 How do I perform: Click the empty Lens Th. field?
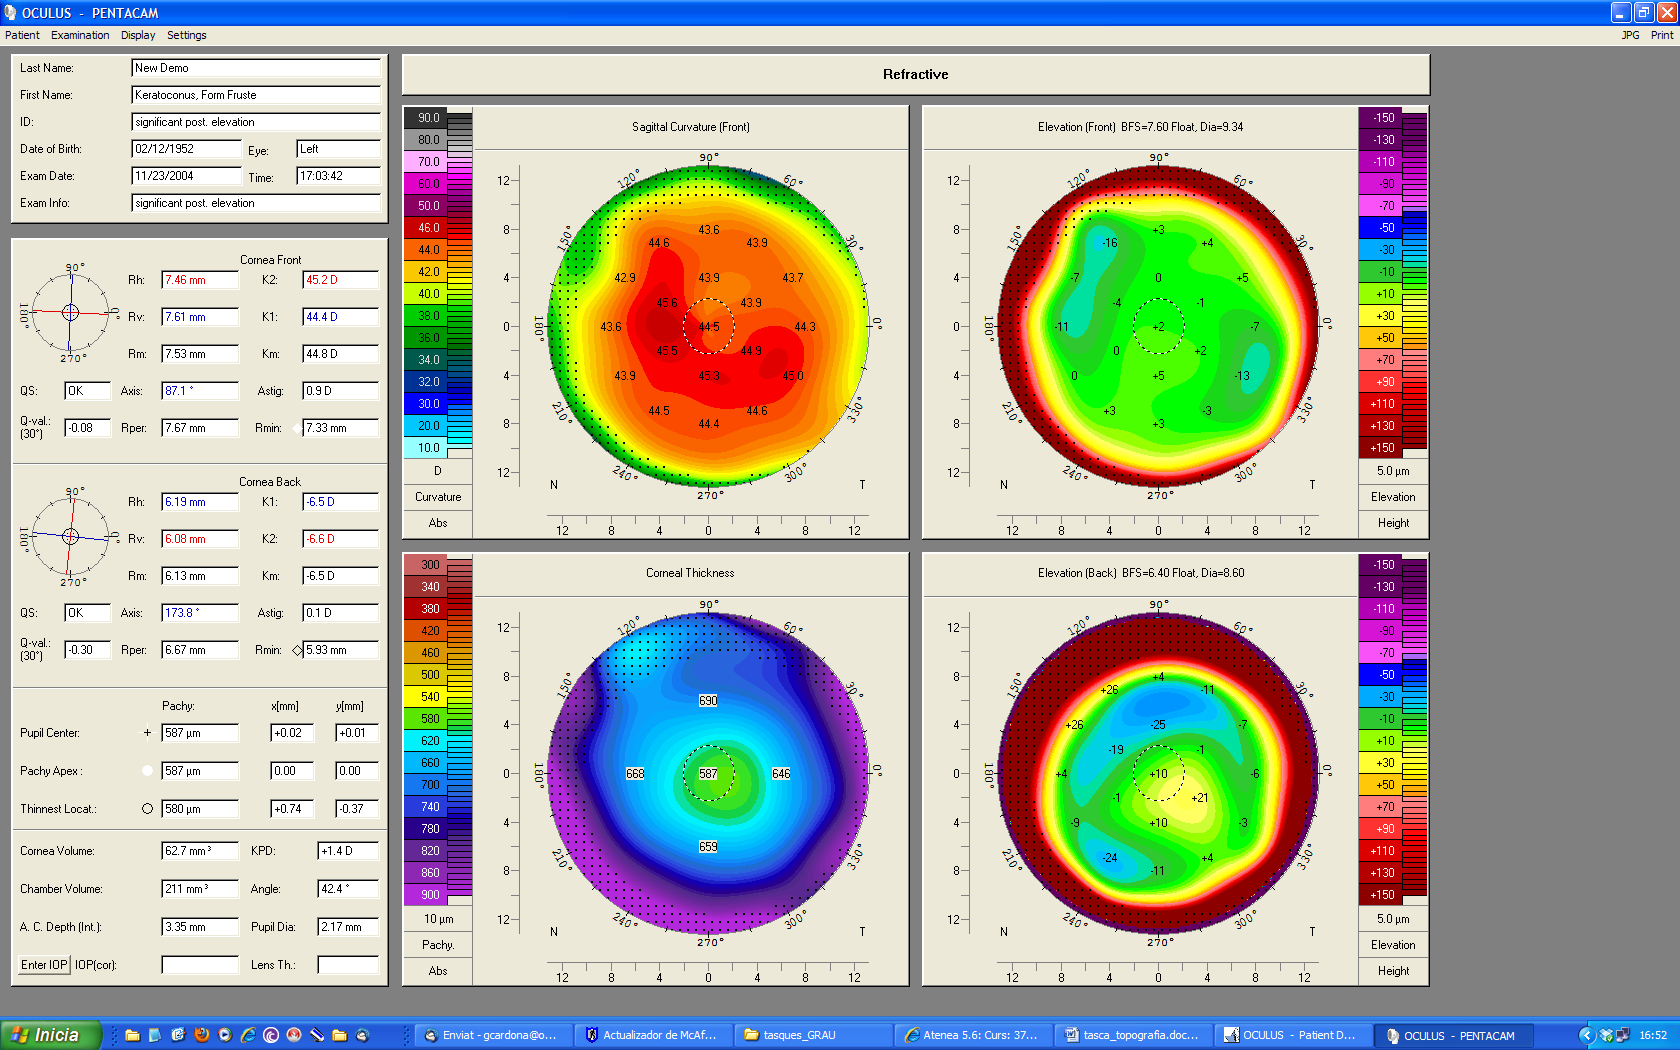[x=348, y=965]
